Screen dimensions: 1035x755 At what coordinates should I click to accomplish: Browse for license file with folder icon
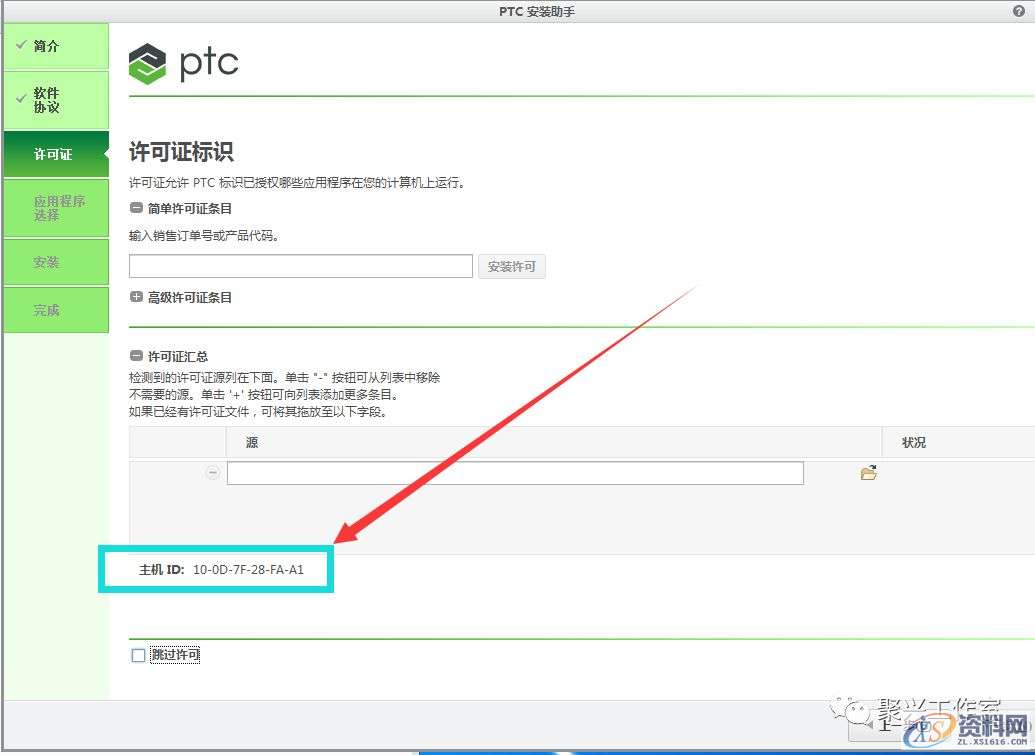tap(868, 473)
